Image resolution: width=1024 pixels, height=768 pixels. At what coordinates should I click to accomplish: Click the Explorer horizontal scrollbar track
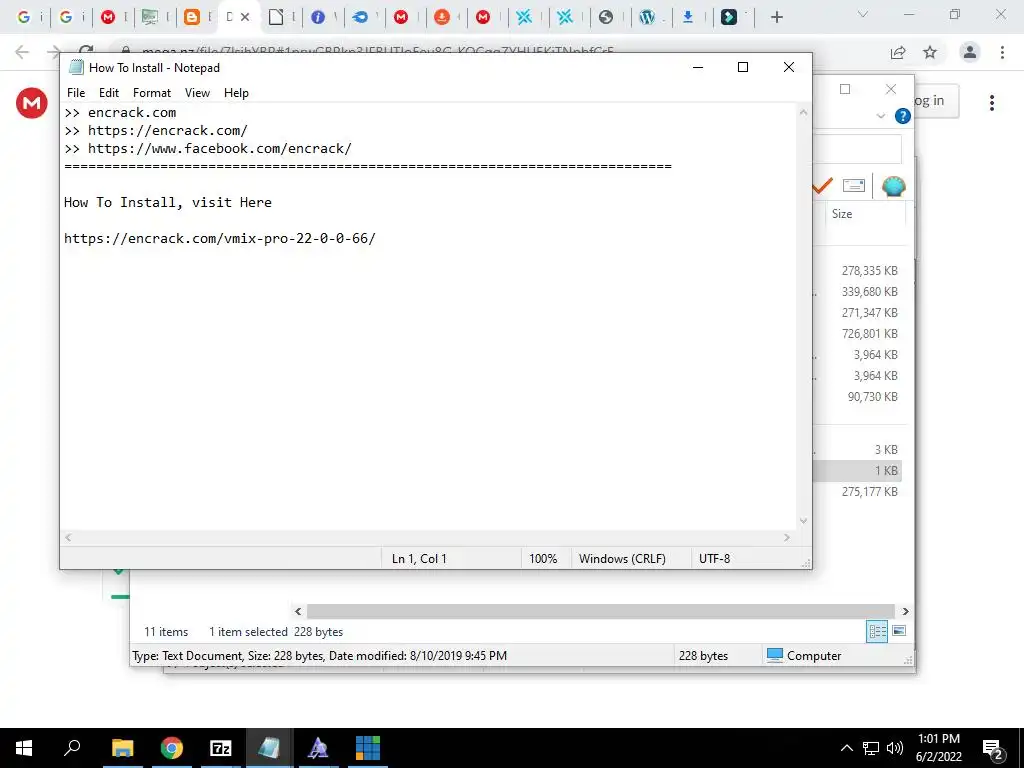600,611
